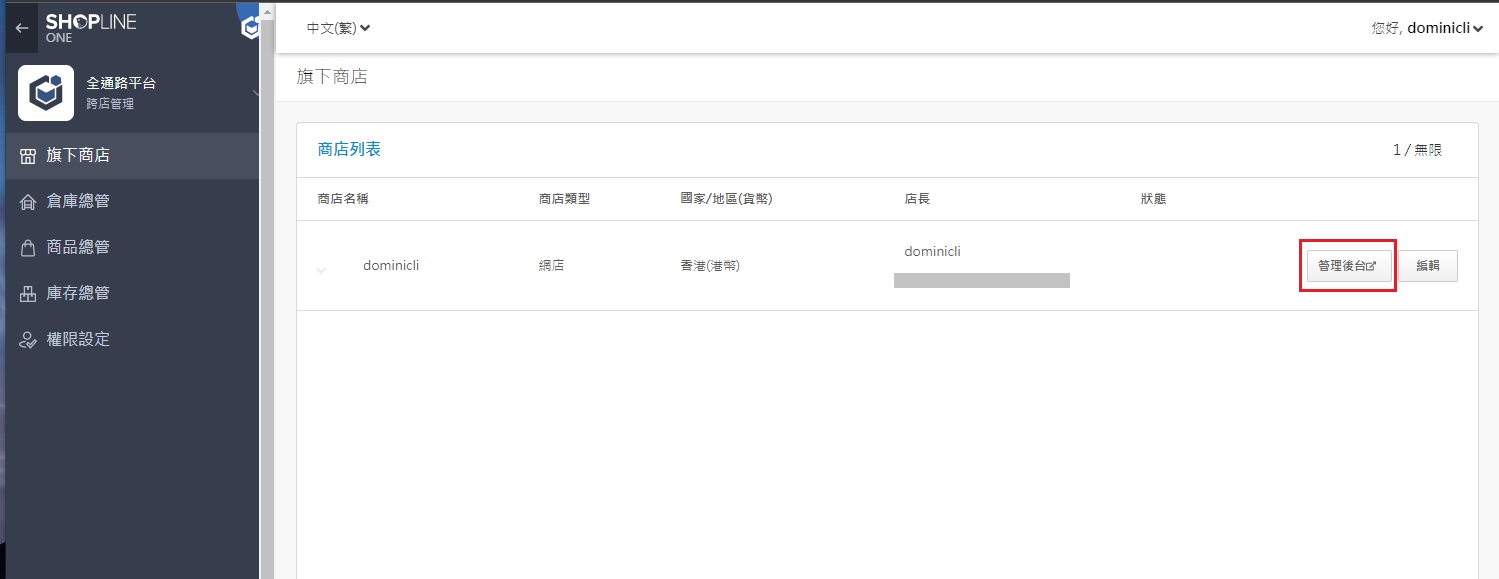
Task: Click the user-check icon next to 權限設定
Action: 28,340
